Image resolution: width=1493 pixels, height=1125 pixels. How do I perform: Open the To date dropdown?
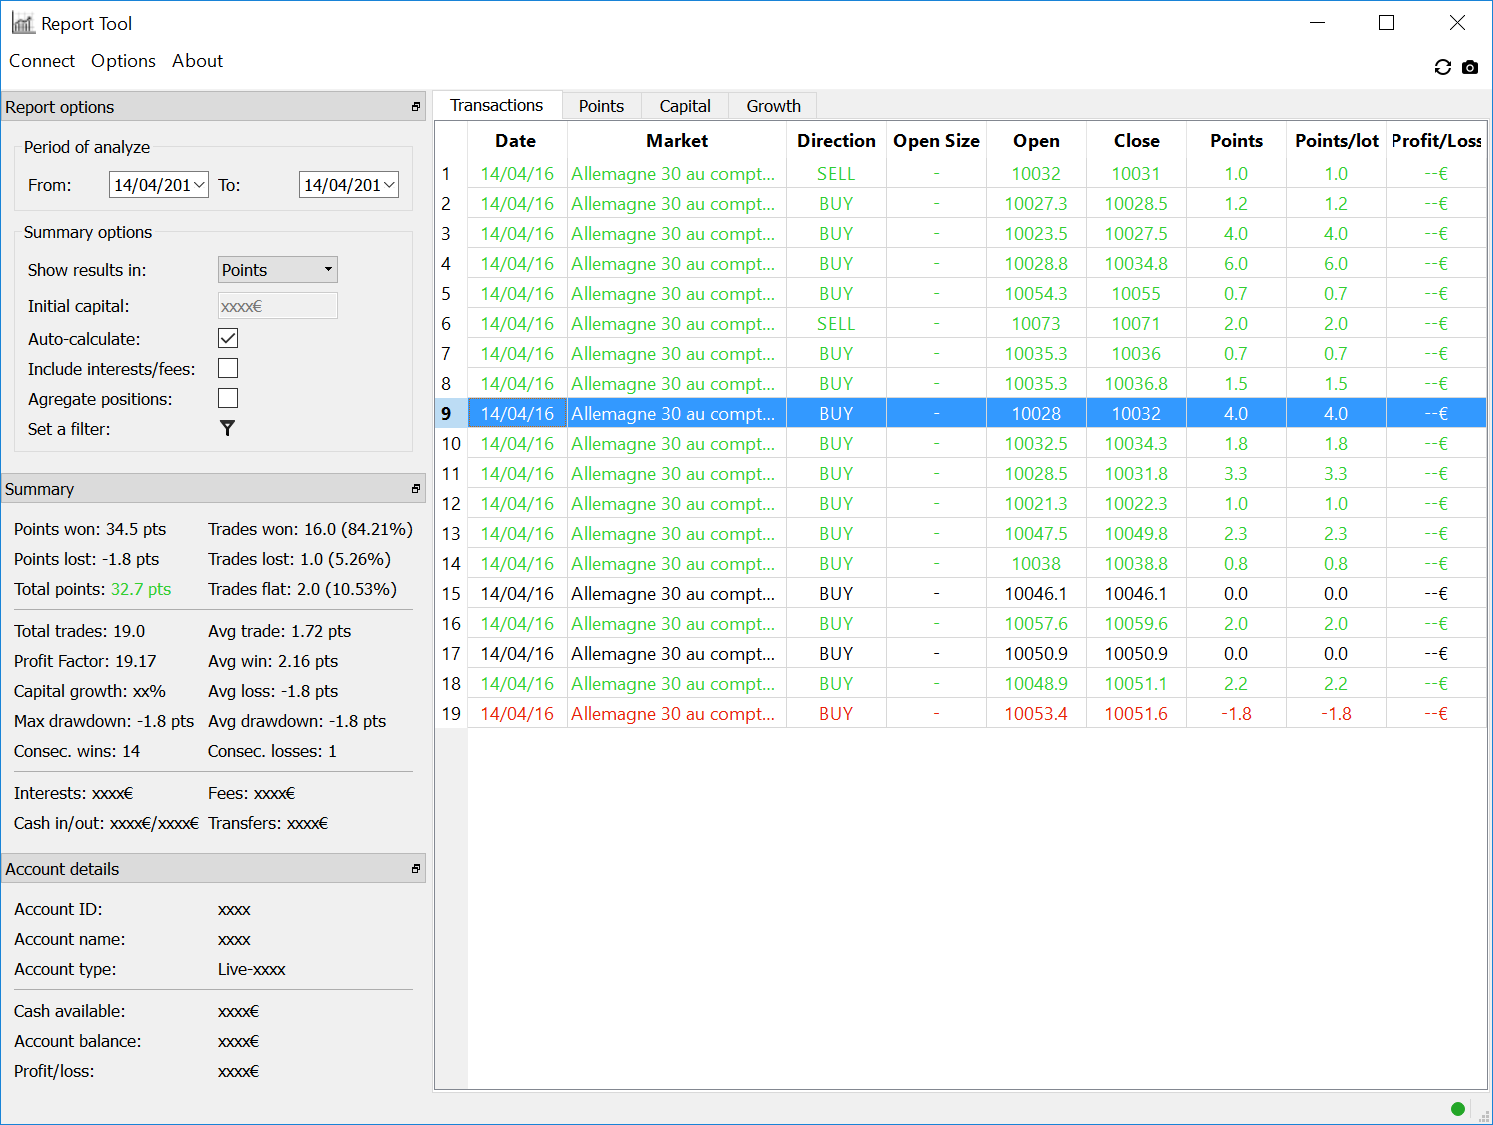click(x=389, y=185)
